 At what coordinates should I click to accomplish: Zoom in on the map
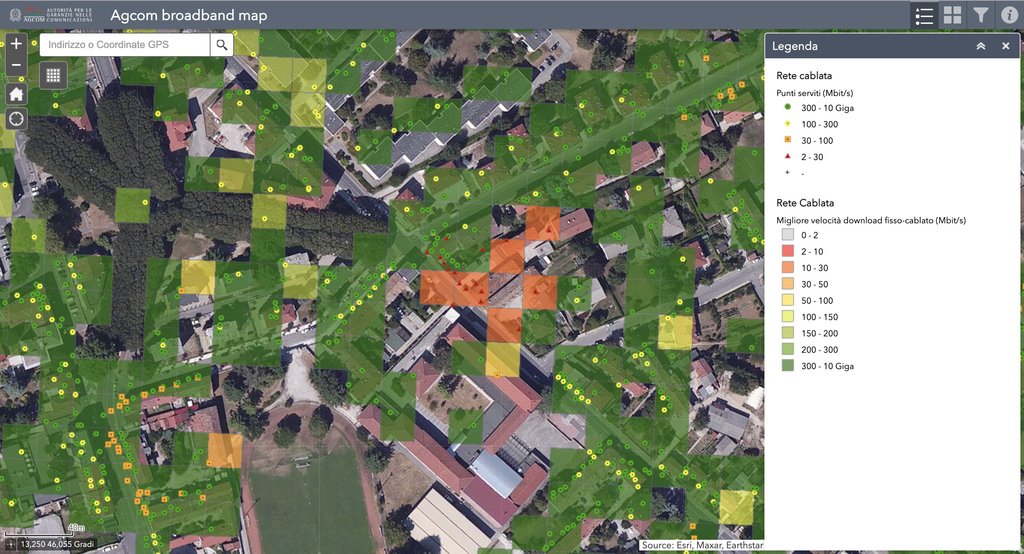click(16, 44)
